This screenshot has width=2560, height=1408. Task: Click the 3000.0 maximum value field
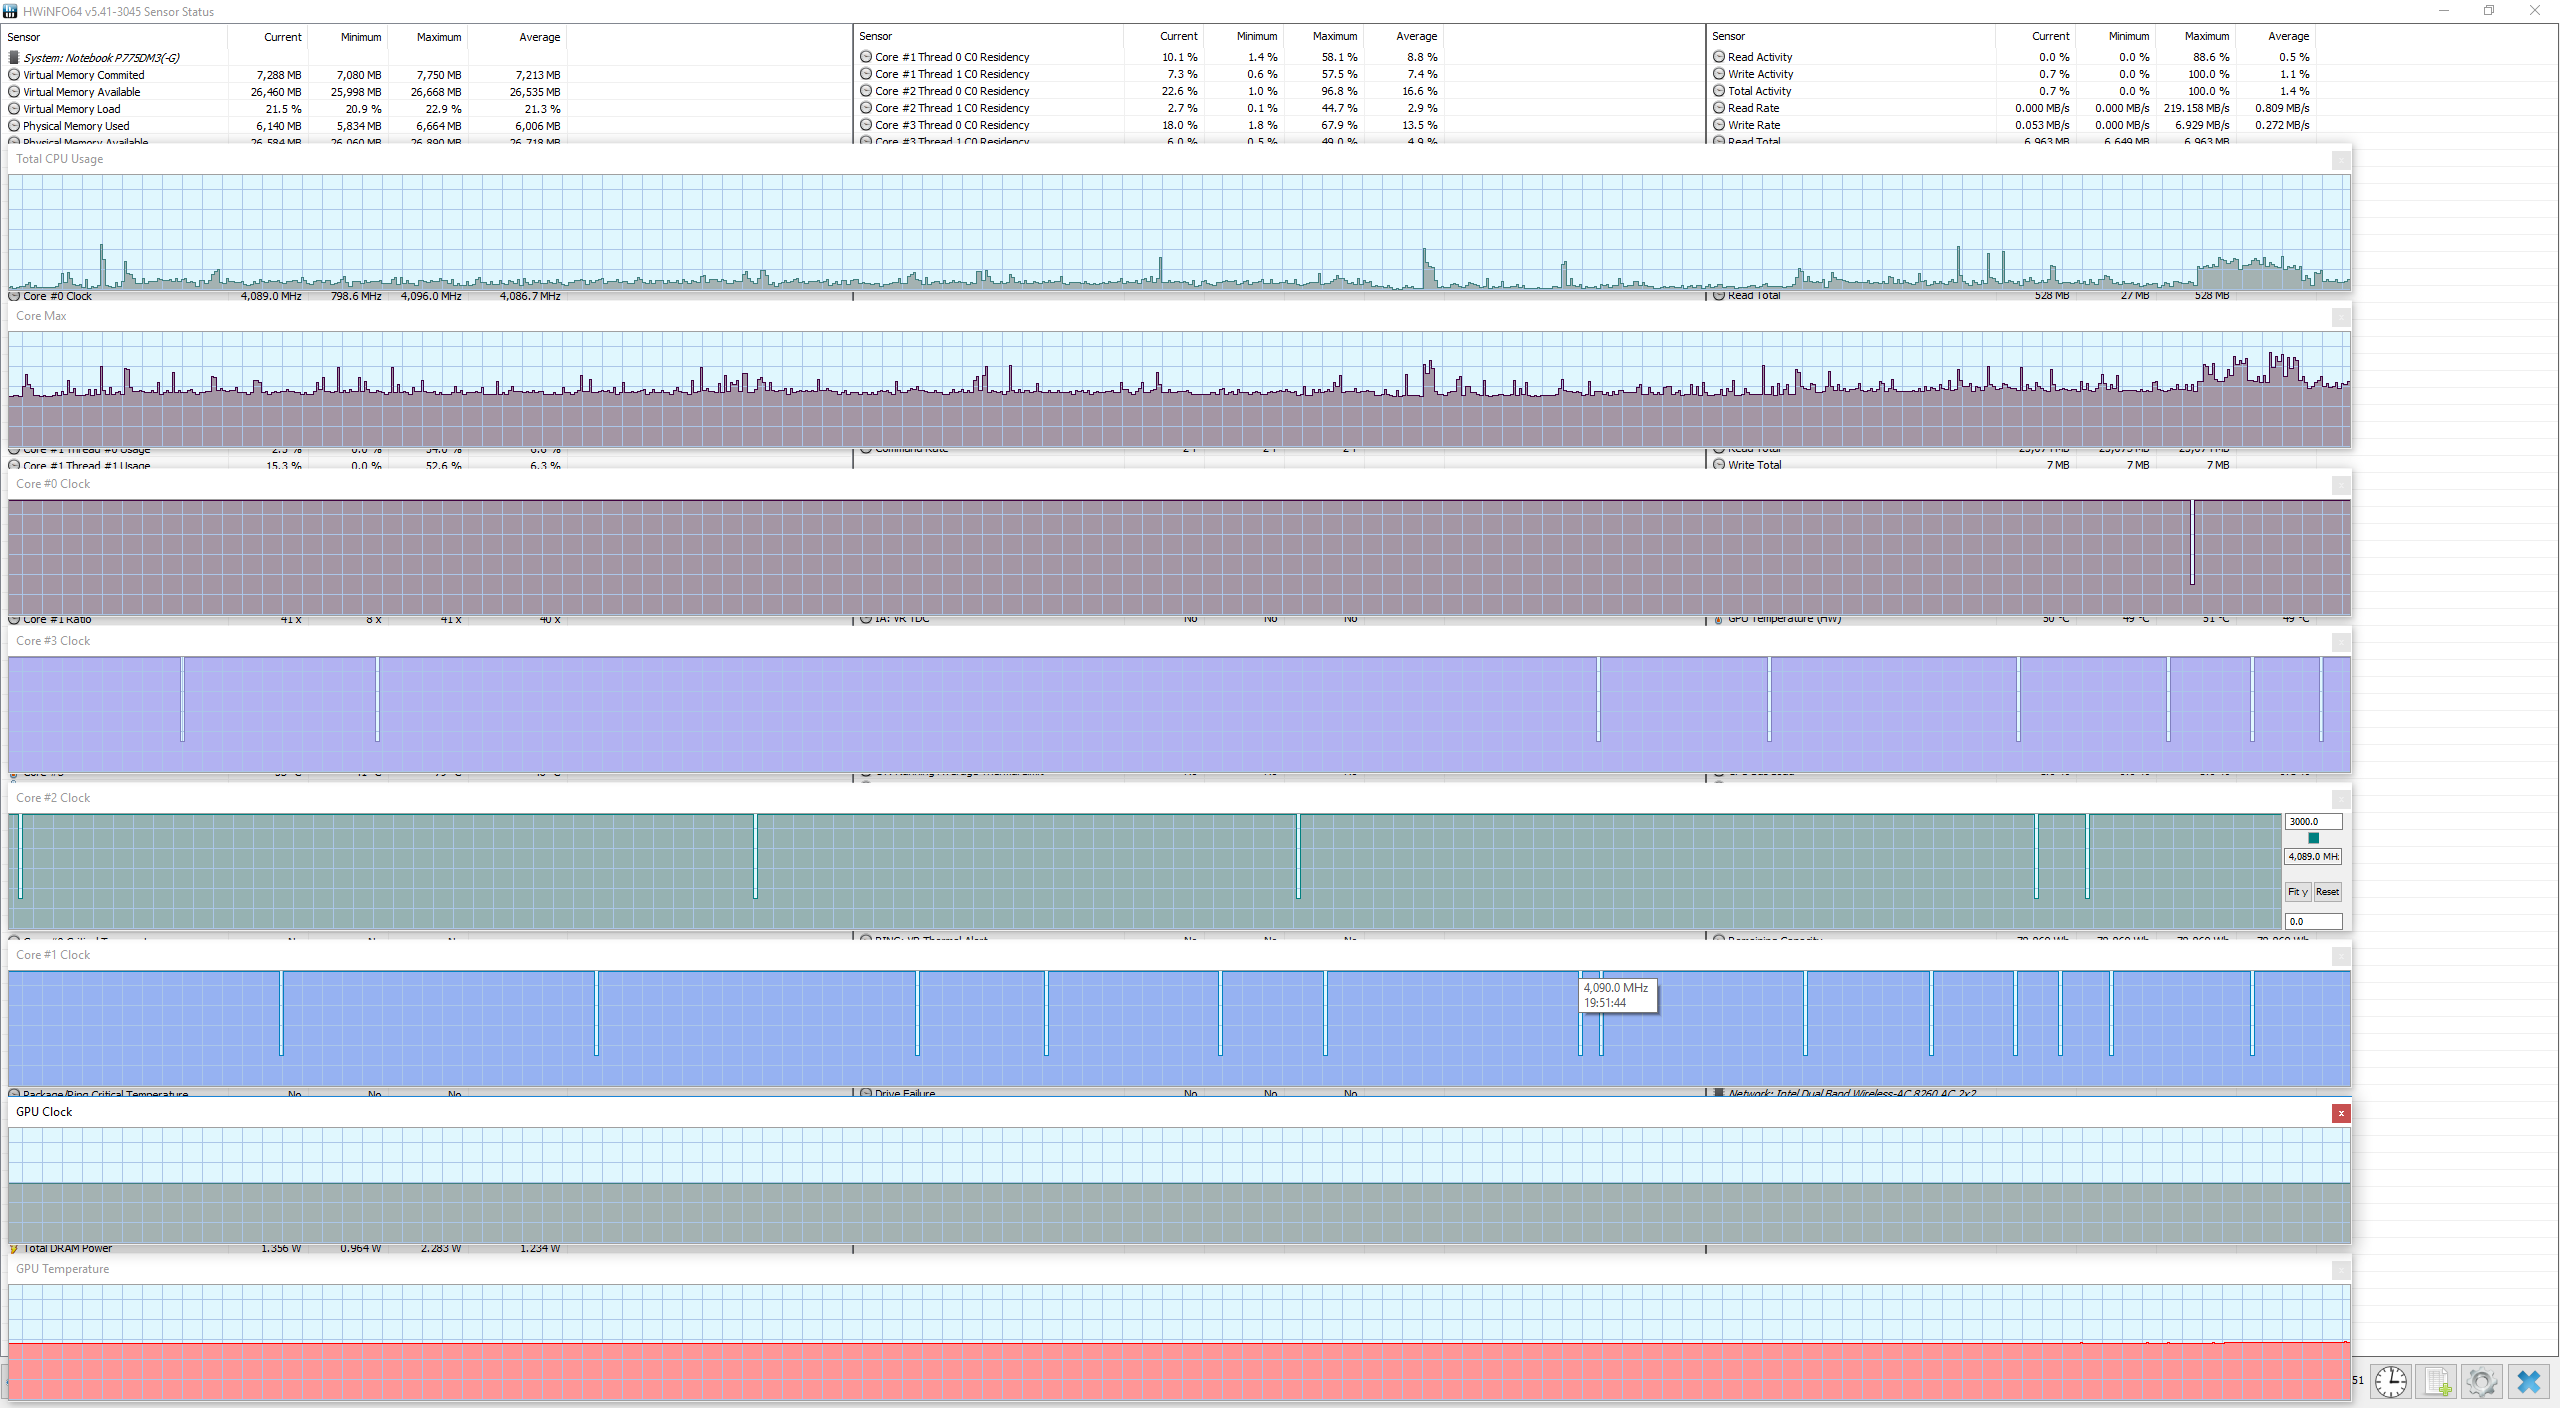pyautogui.click(x=2312, y=821)
